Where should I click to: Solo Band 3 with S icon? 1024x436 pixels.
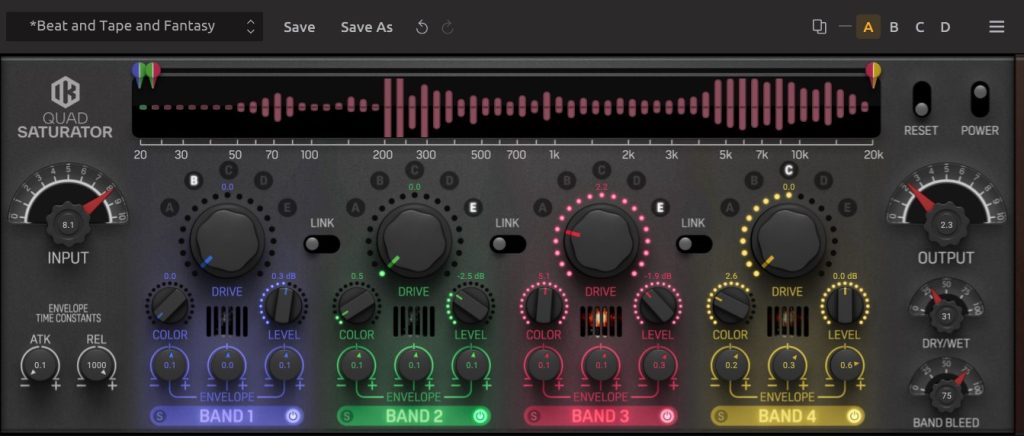click(534, 415)
